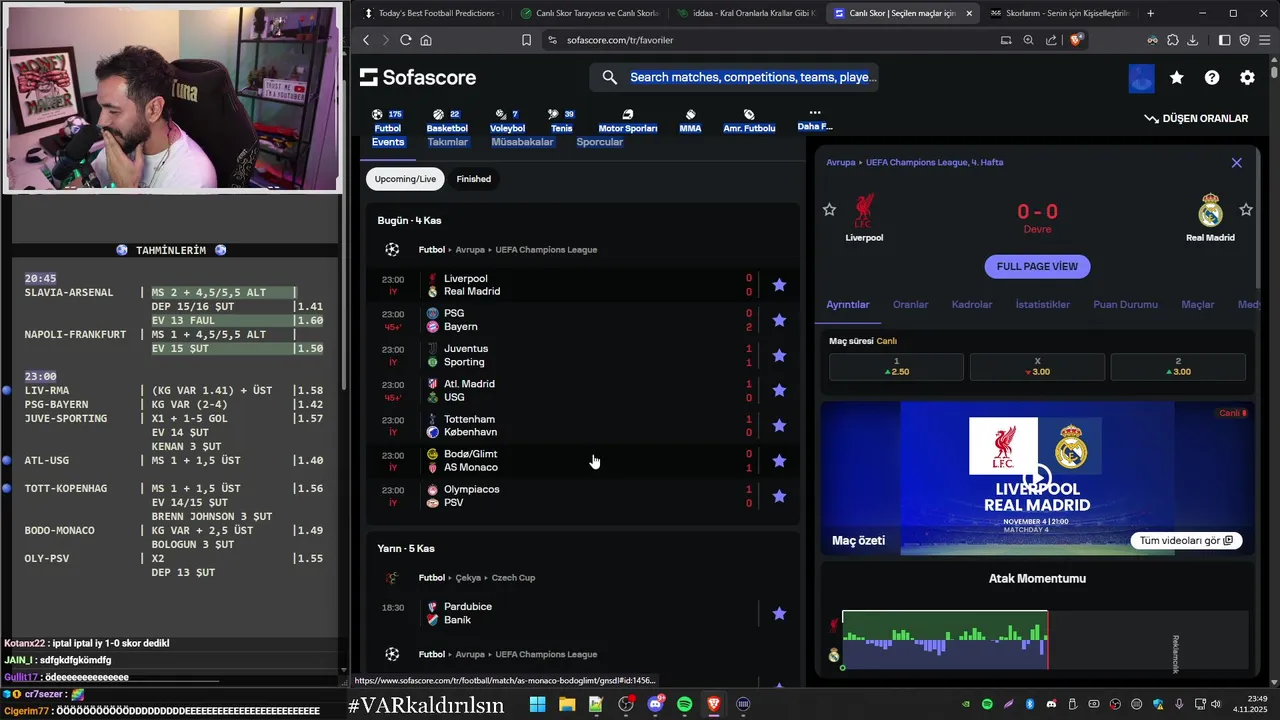Unfavorite the Atl. Madrid vs USG match

(x=779, y=390)
